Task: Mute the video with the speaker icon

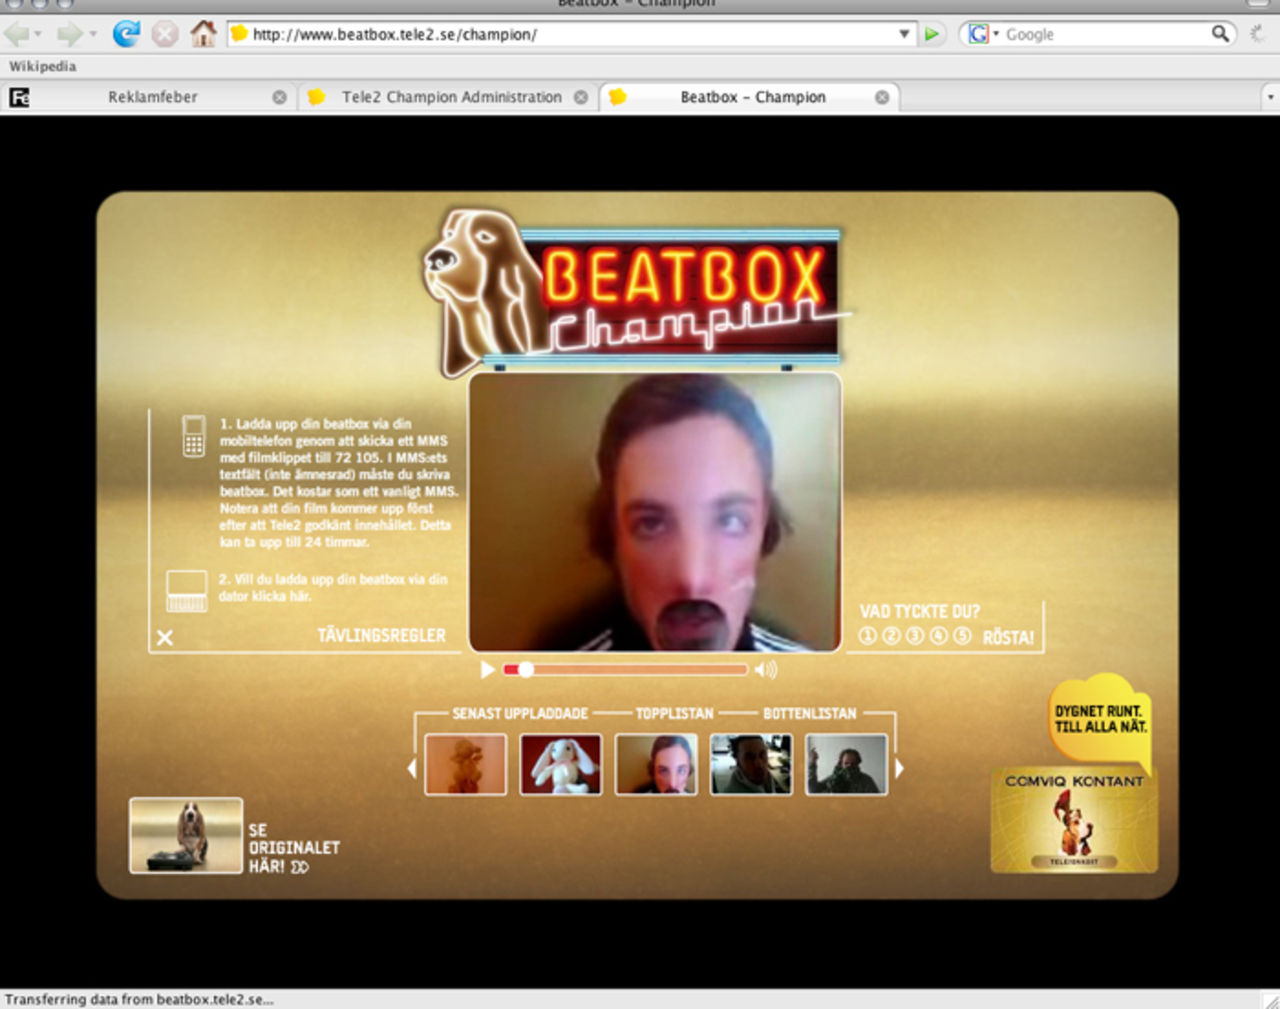Action: 766,669
